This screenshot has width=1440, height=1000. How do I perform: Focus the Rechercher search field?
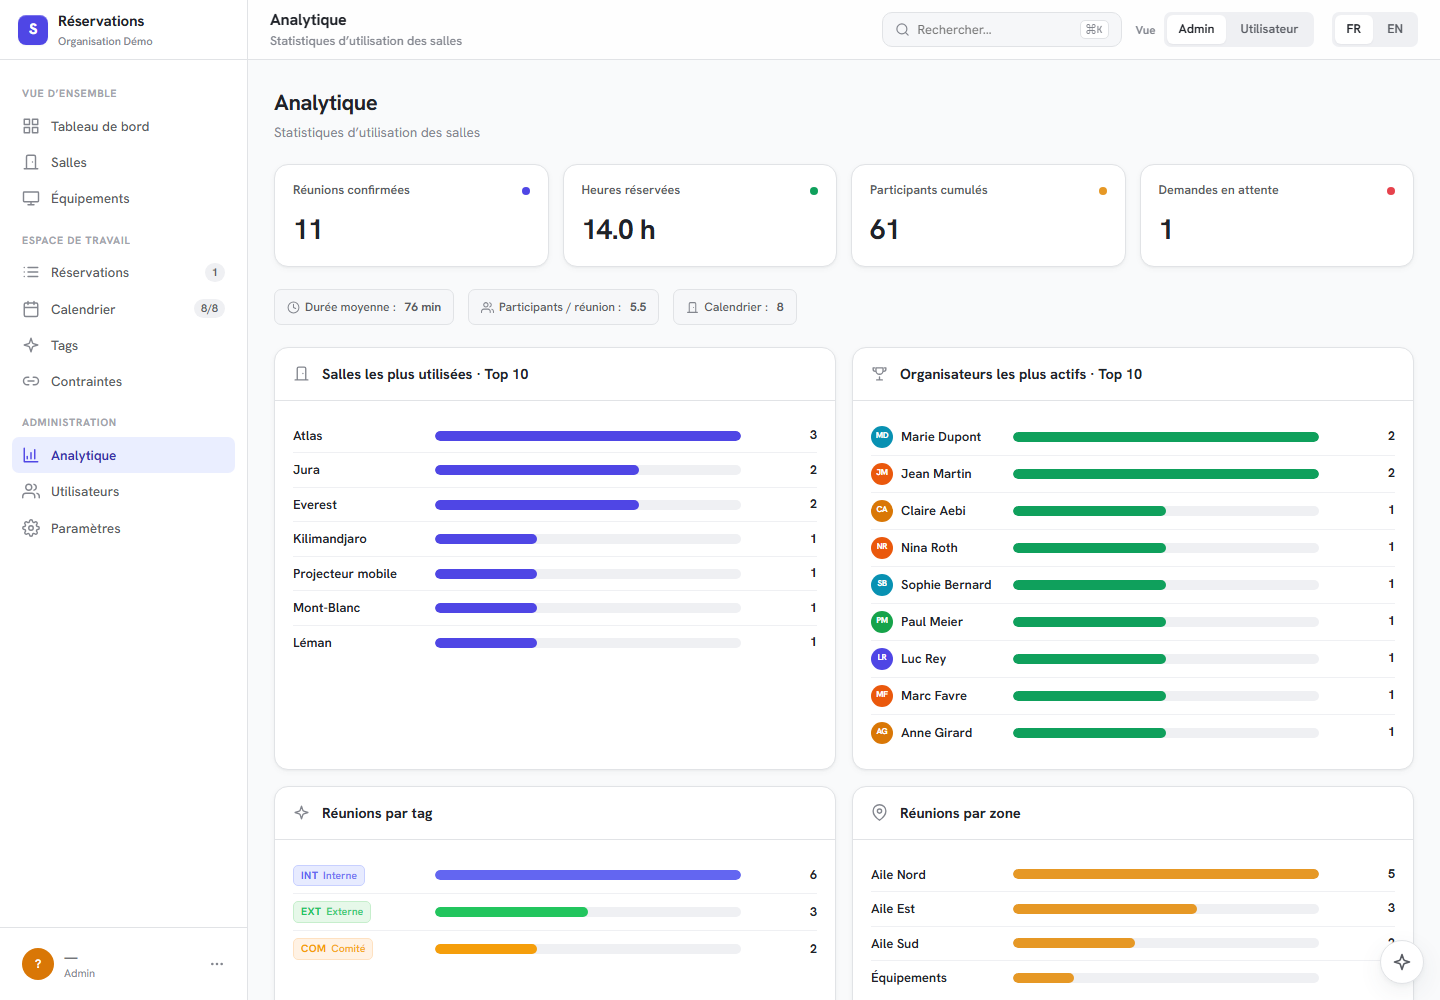point(1001,29)
